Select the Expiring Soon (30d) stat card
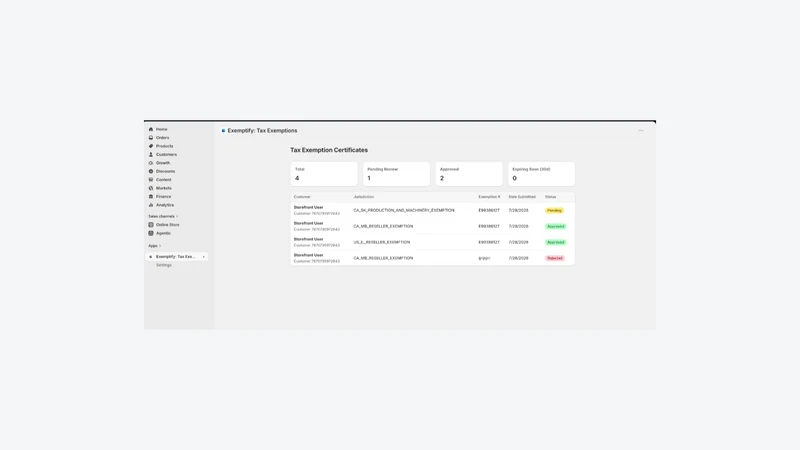This screenshot has height=450, width=800. tap(541, 174)
